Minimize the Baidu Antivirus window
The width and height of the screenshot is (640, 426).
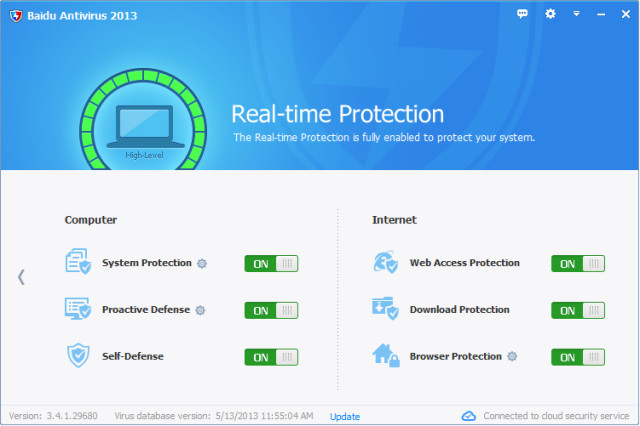click(601, 14)
